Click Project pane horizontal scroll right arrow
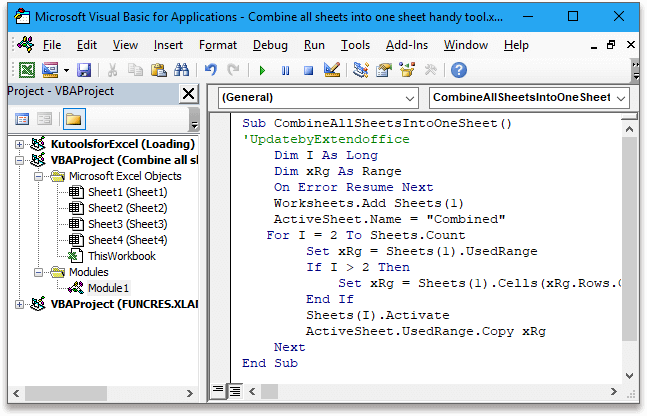647x416 pixels. [190, 394]
